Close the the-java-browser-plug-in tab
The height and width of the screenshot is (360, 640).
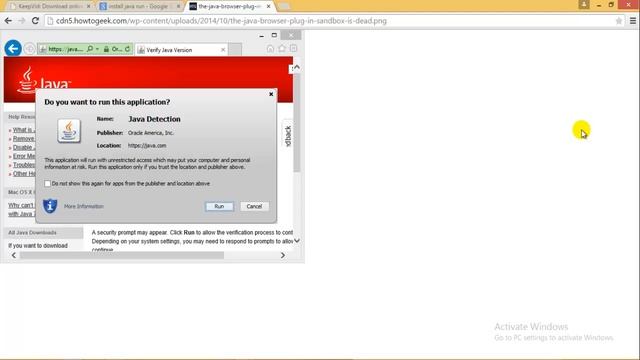268,7
